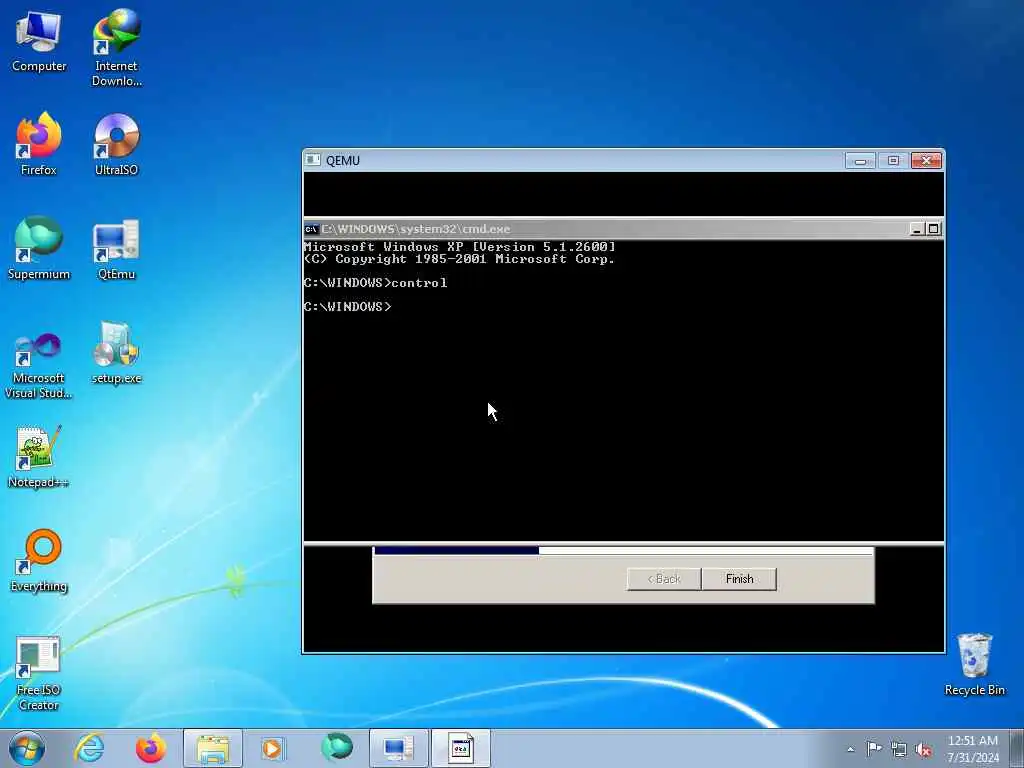Open the Microsoft Visual Studio shortcut
1024x768 pixels.
(x=39, y=364)
